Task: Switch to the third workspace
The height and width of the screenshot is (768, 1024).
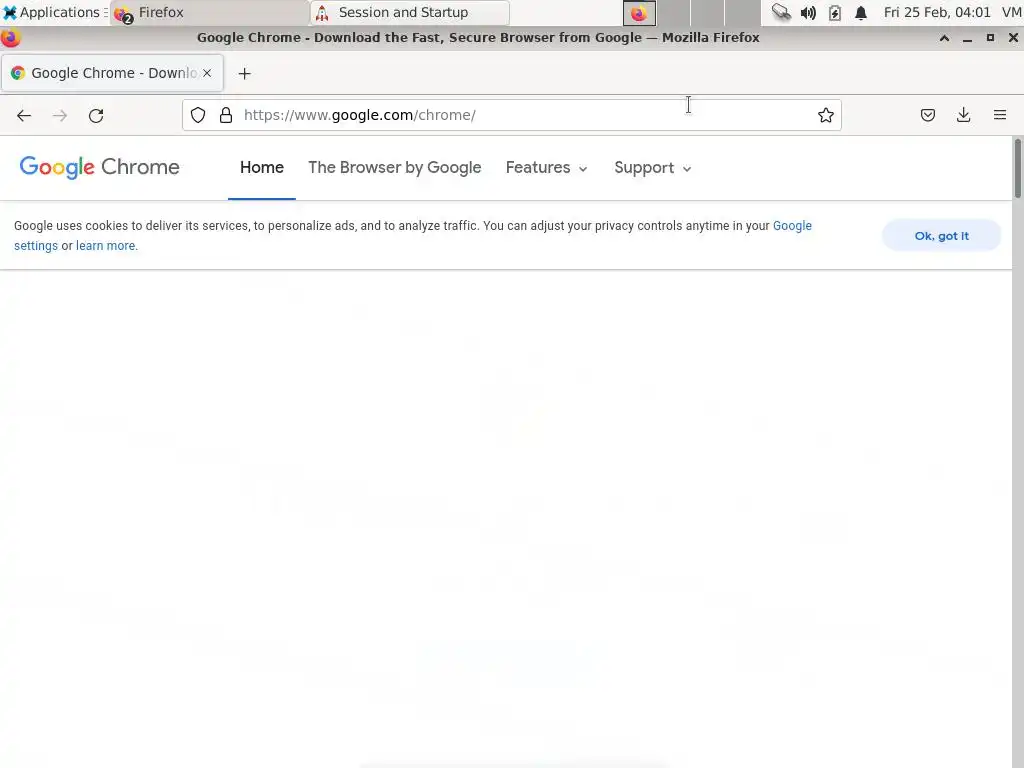Action: [x=708, y=13]
